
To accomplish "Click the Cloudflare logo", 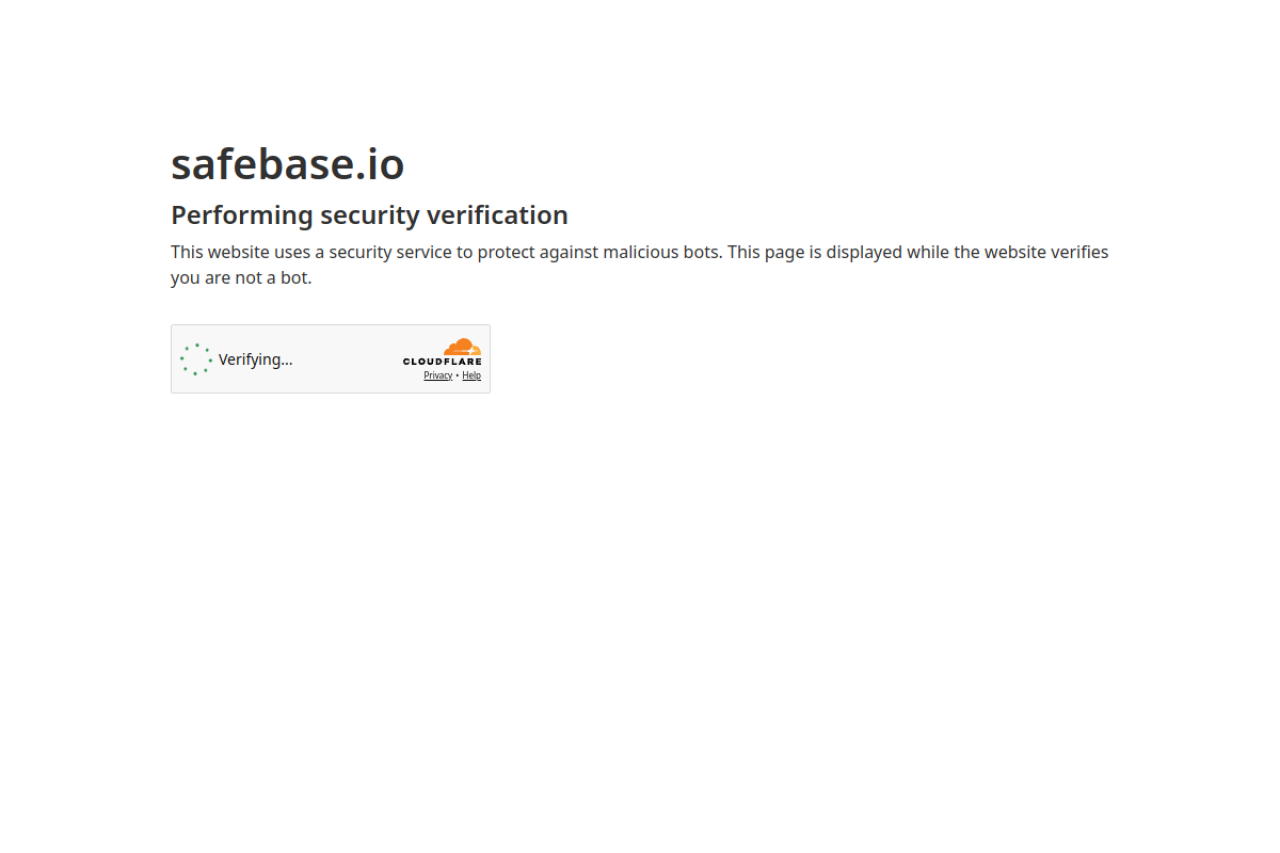I will tap(442, 352).
